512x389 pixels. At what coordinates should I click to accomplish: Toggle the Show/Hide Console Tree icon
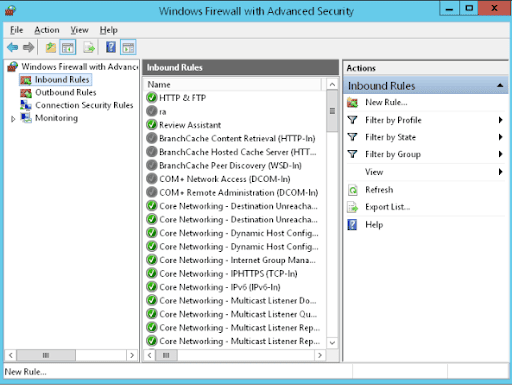pos(68,47)
